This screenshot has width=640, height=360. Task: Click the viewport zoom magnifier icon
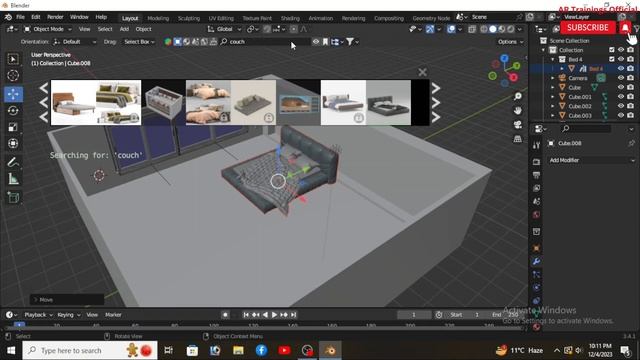pos(518,96)
